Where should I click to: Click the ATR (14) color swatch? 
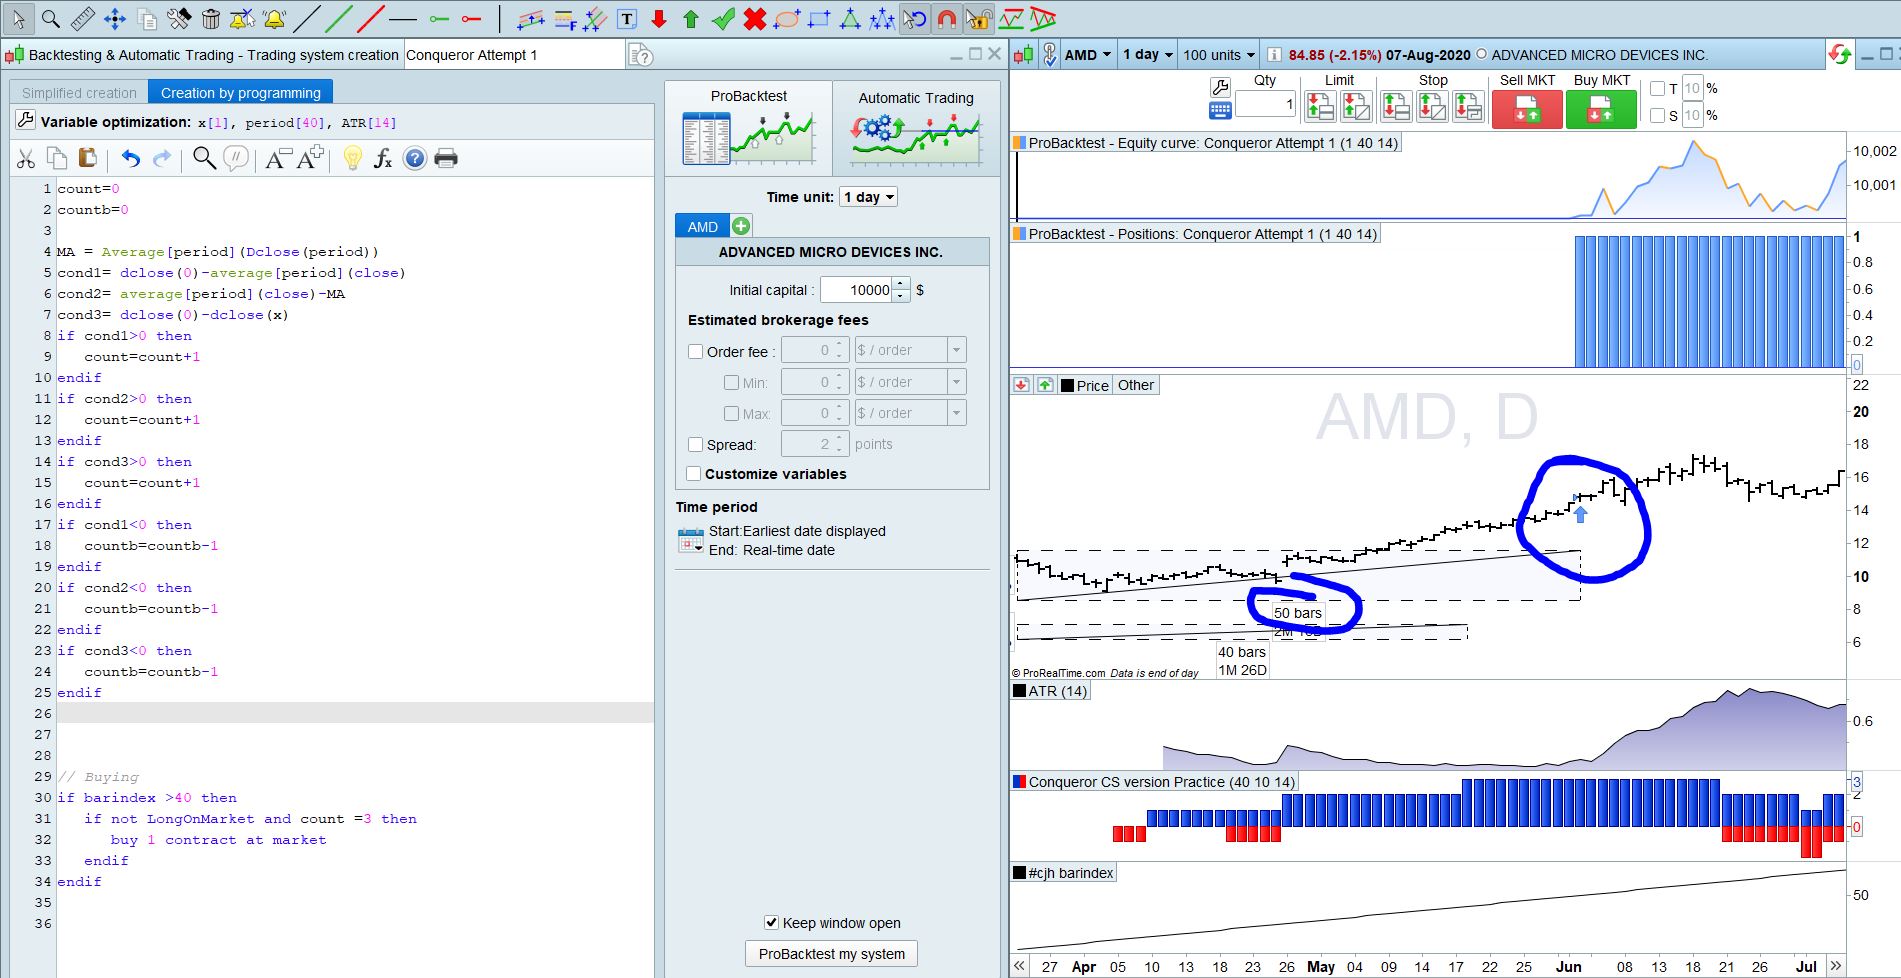tap(1020, 691)
